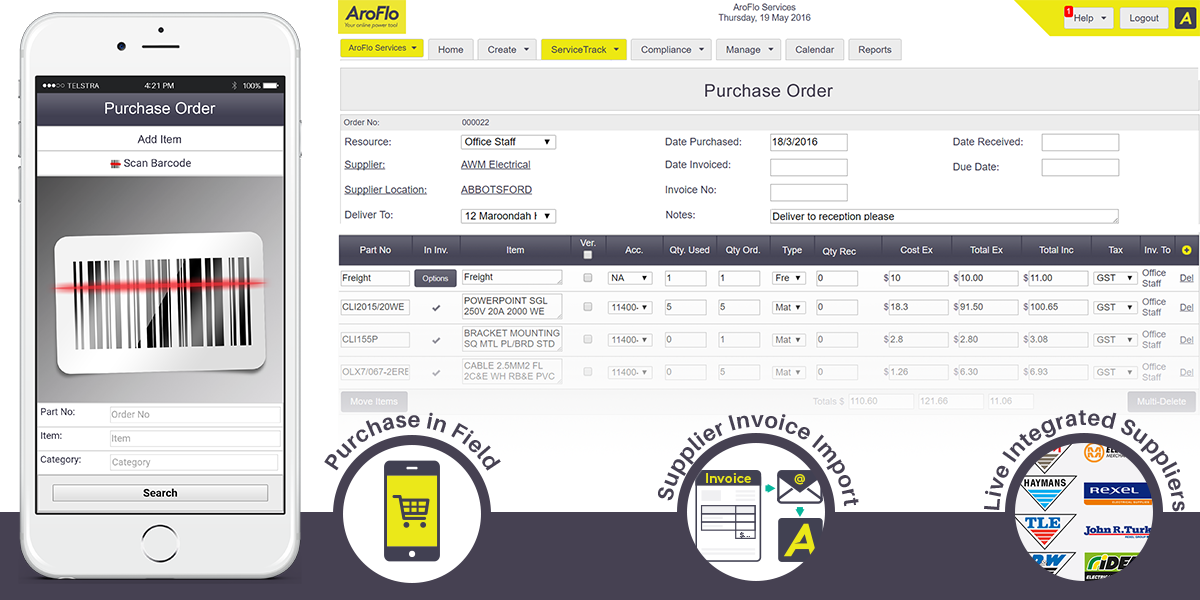Click the black A badge icon
1200x600 pixels.
(x=1185, y=17)
